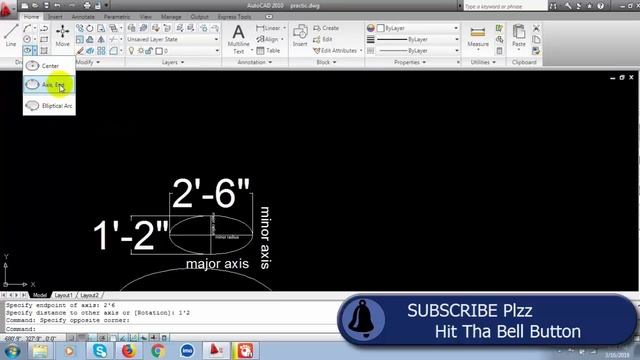Select the Circle tool
The width and height of the screenshot is (640, 360).
point(27,39)
